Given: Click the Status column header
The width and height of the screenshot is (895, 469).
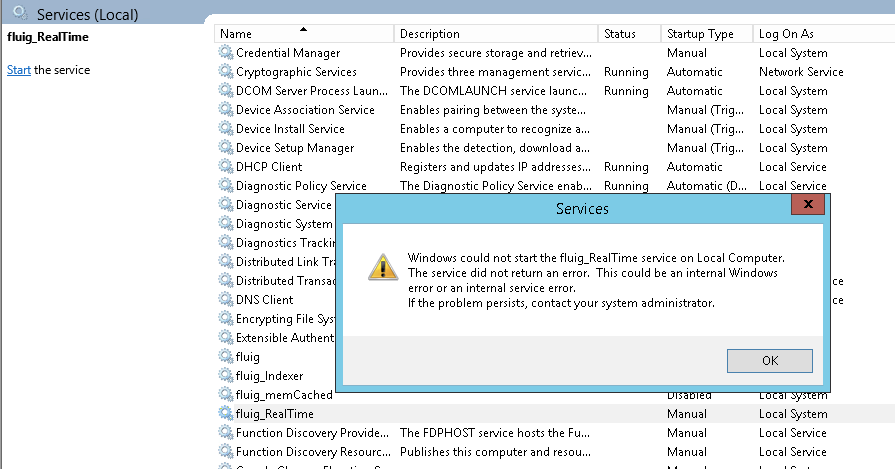Looking at the screenshot, I should (630, 34).
